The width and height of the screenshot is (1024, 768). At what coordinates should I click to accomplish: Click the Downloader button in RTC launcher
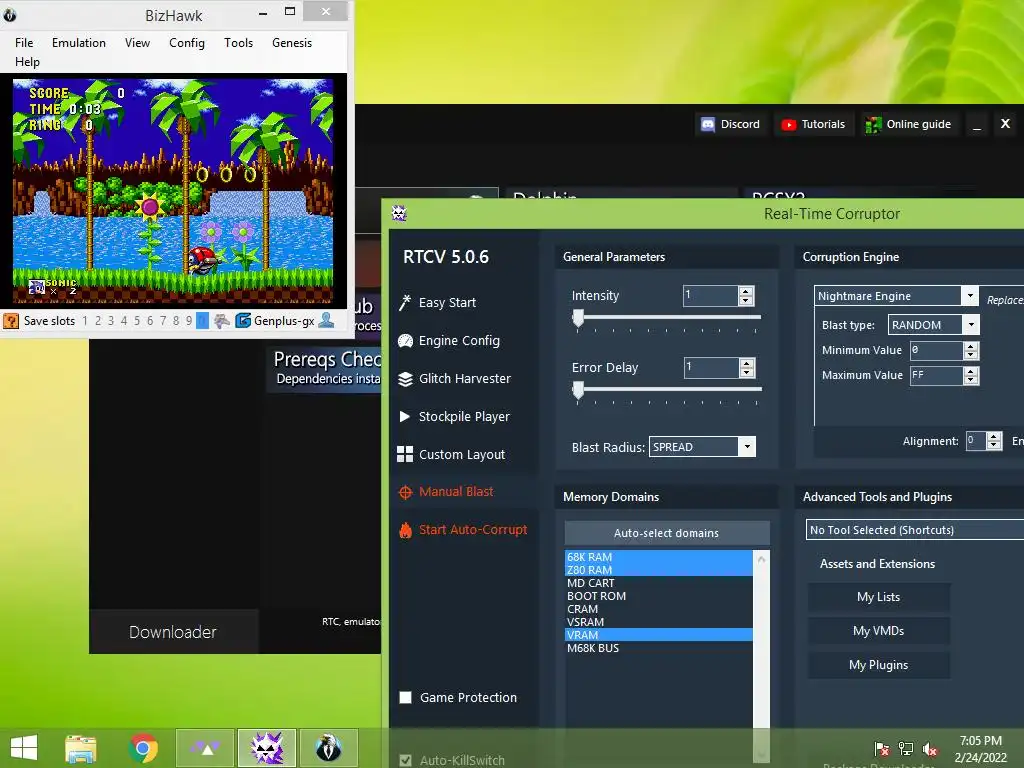click(x=173, y=632)
